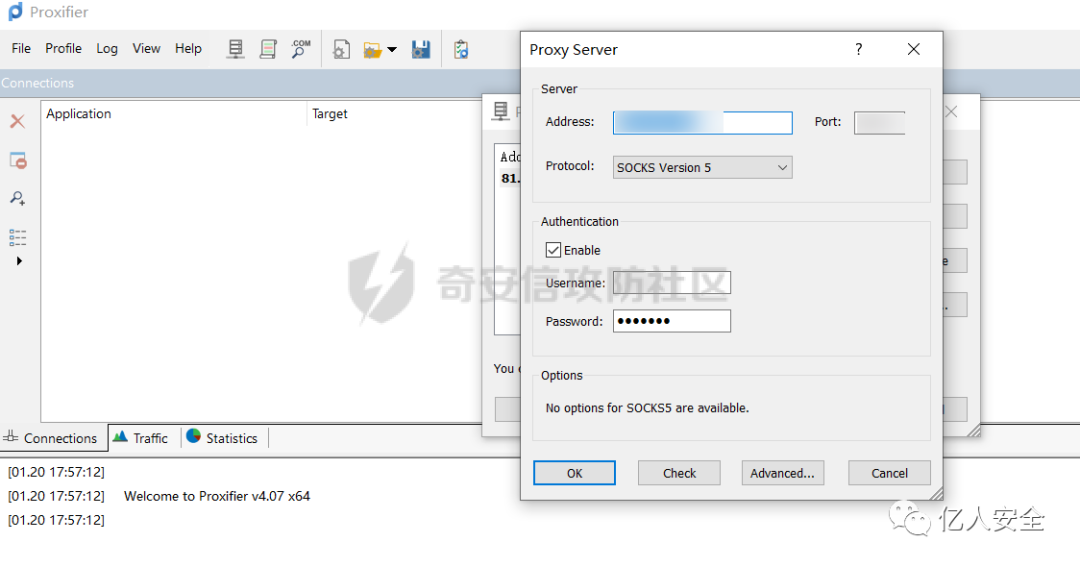
Task: Switch to the Connections tab
Action: click(x=54, y=438)
